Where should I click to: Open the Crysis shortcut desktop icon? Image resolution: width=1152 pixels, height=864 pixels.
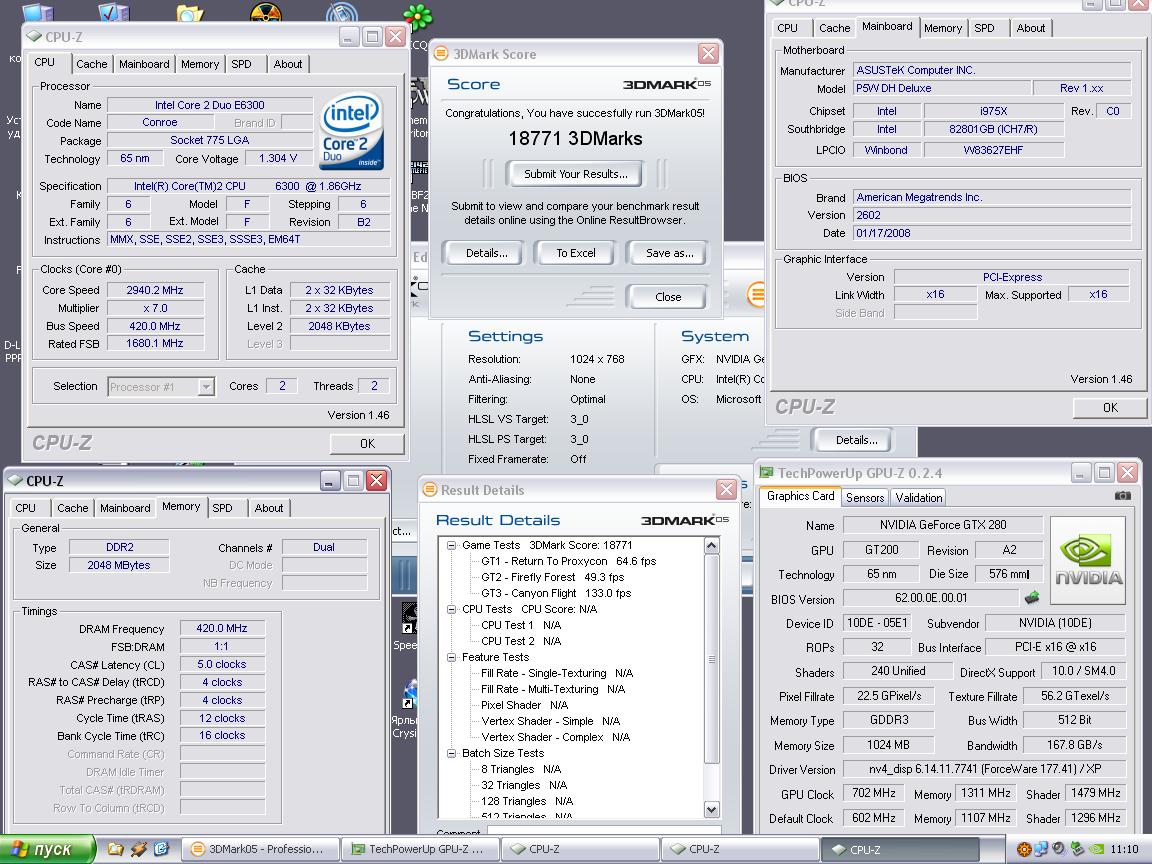tap(408, 694)
